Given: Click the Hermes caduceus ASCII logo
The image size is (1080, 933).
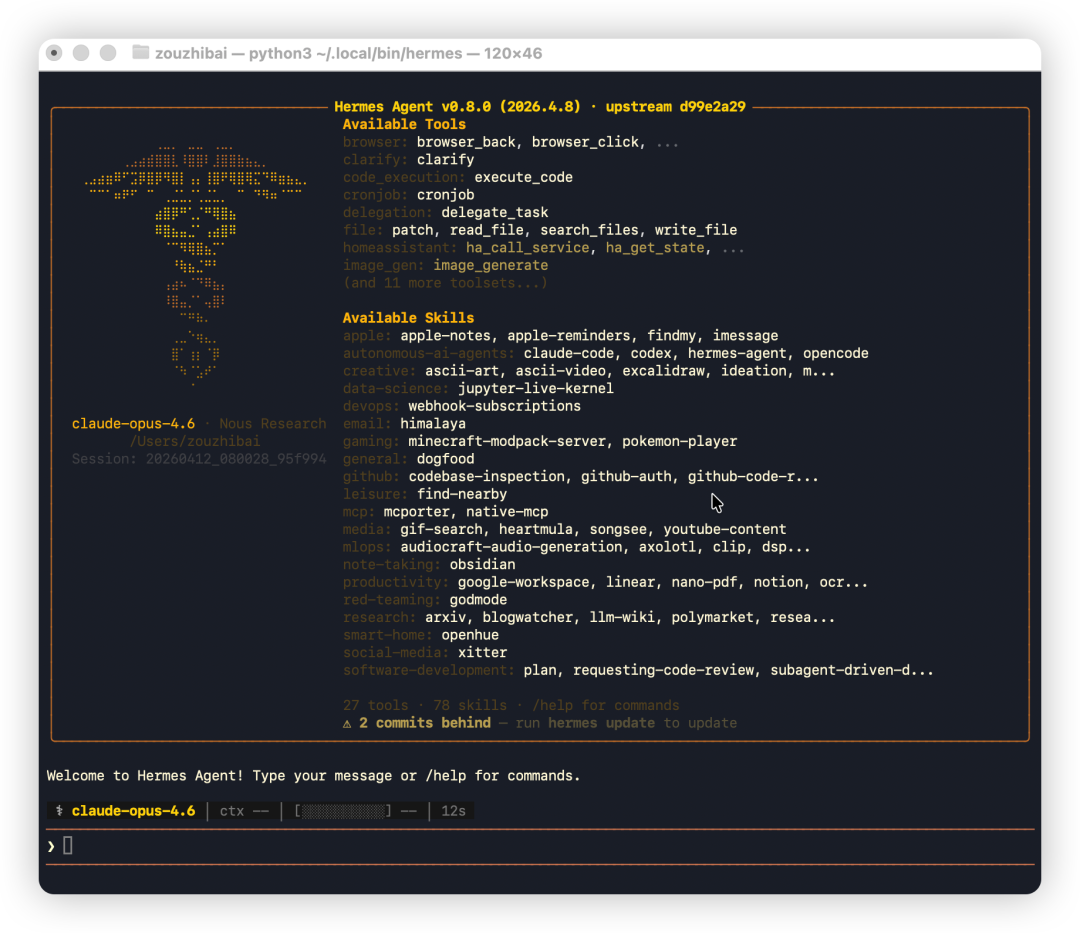Looking at the screenshot, I should [196, 264].
